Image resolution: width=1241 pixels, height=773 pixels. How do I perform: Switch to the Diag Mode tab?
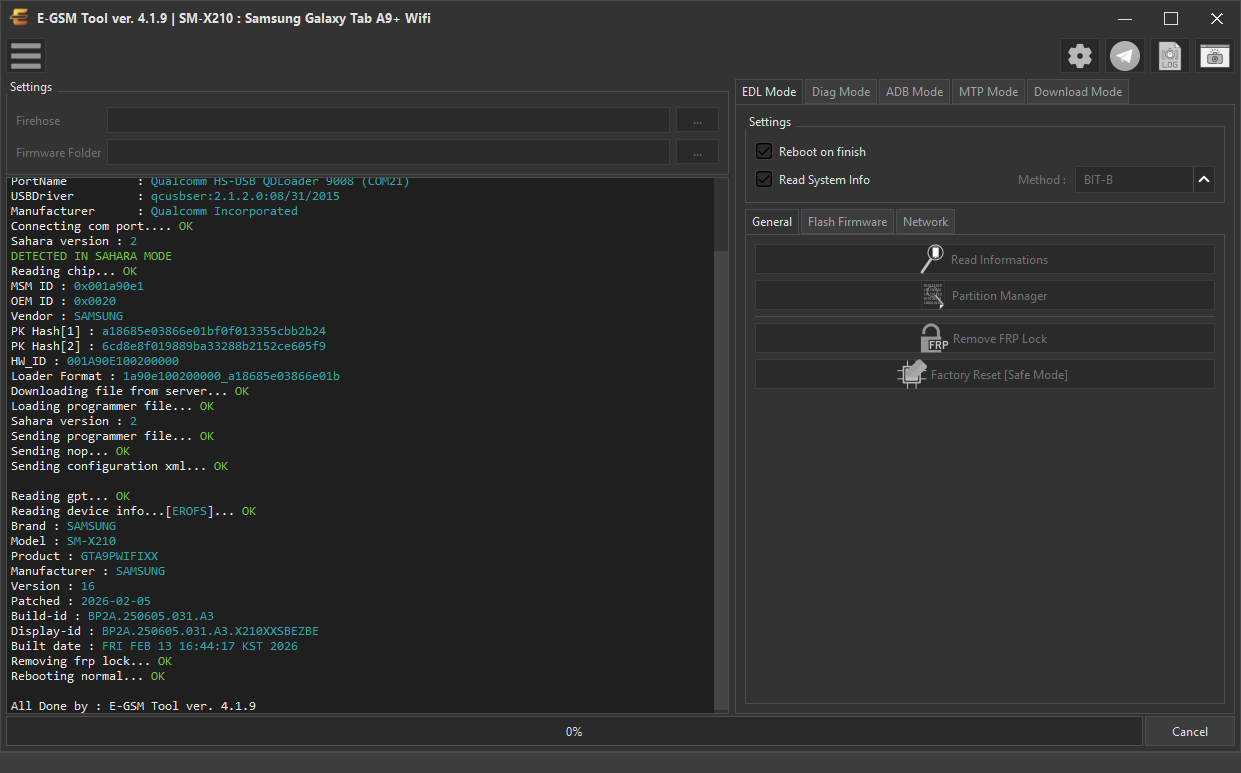(841, 91)
